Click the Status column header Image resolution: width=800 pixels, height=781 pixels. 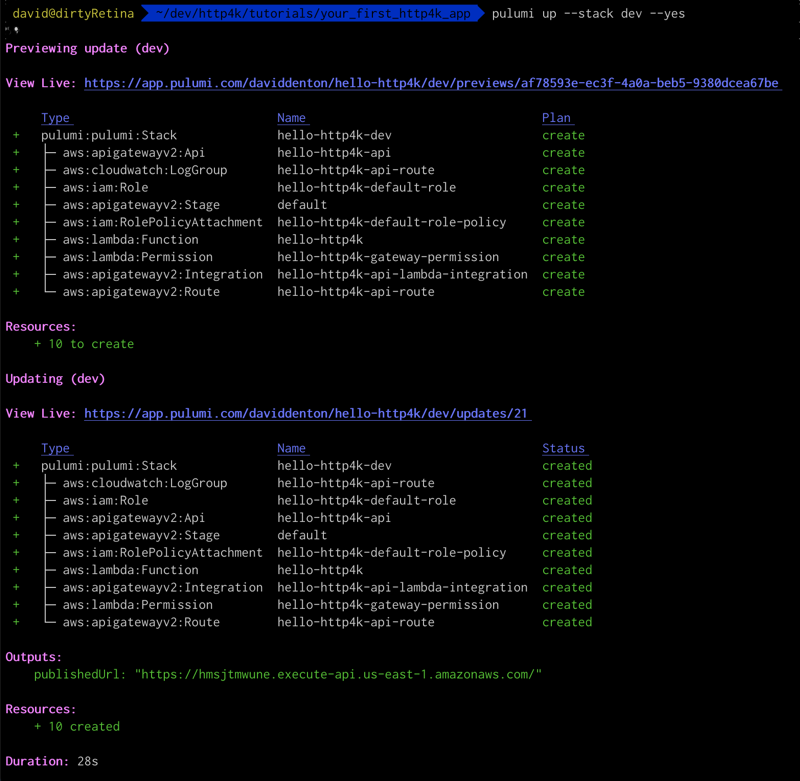pyautogui.click(x=563, y=448)
